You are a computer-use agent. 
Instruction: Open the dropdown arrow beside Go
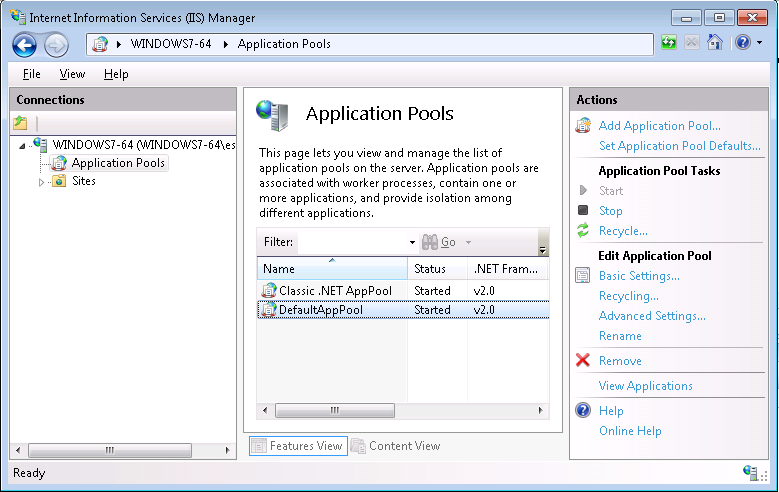tap(468, 242)
